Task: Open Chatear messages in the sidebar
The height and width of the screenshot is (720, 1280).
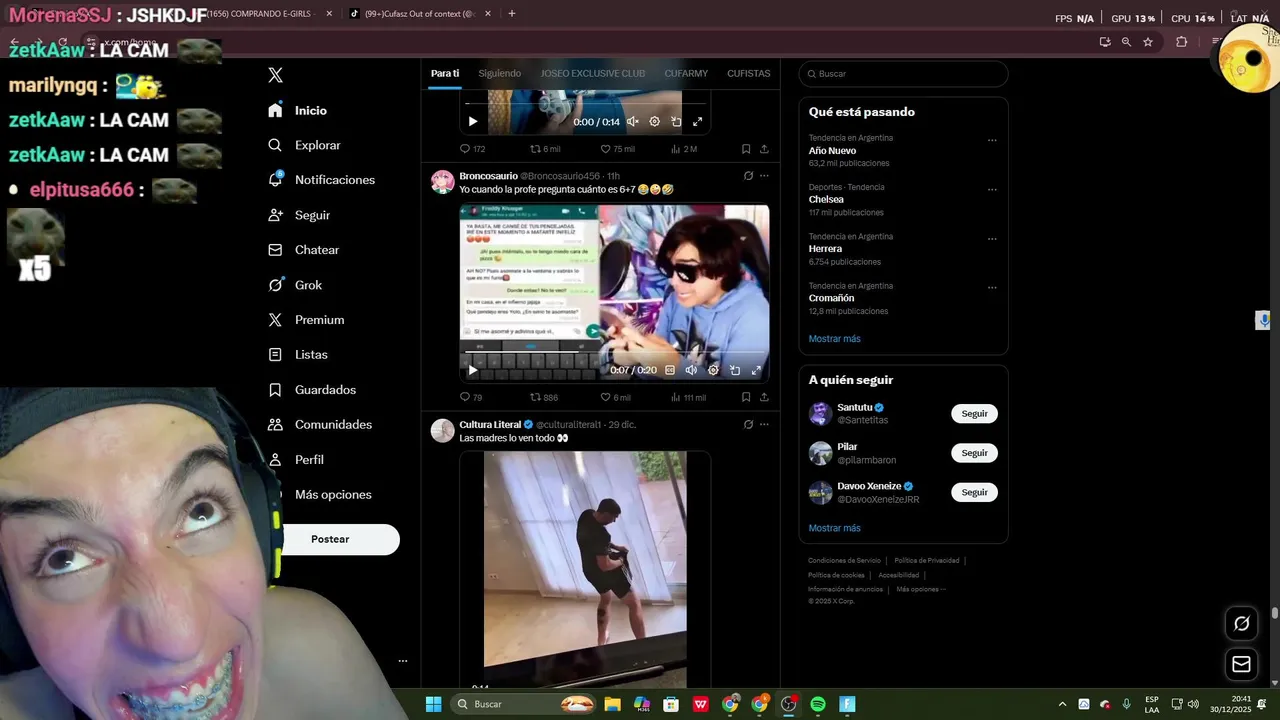Action: pyautogui.click(x=304, y=250)
